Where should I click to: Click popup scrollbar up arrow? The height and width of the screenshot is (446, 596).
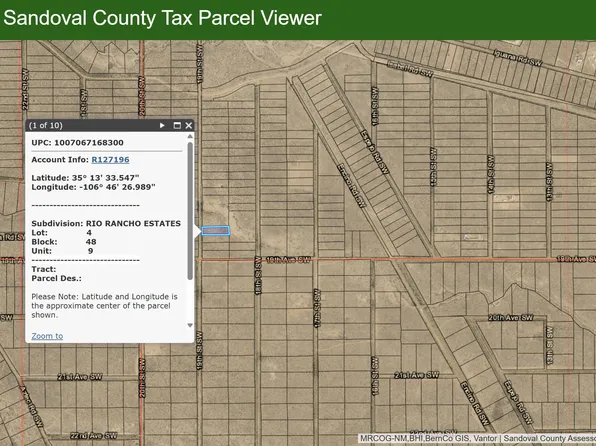pyautogui.click(x=190, y=136)
